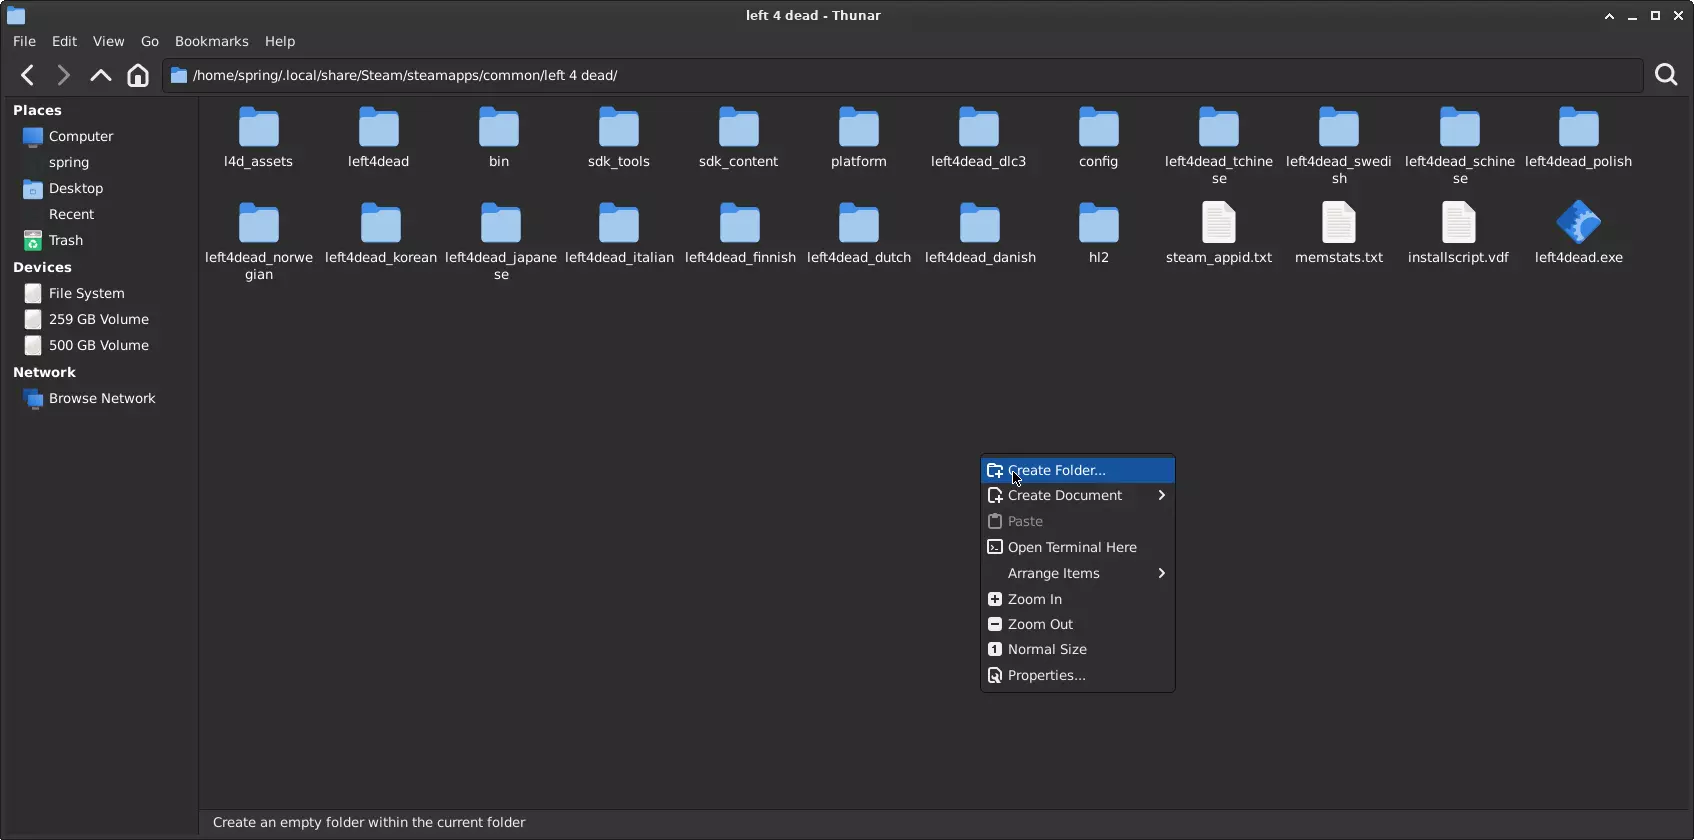The width and height of the screenshot is (1694, 840).
Task: Choose Create Folder from context menu
Action: pos(1078,470)
